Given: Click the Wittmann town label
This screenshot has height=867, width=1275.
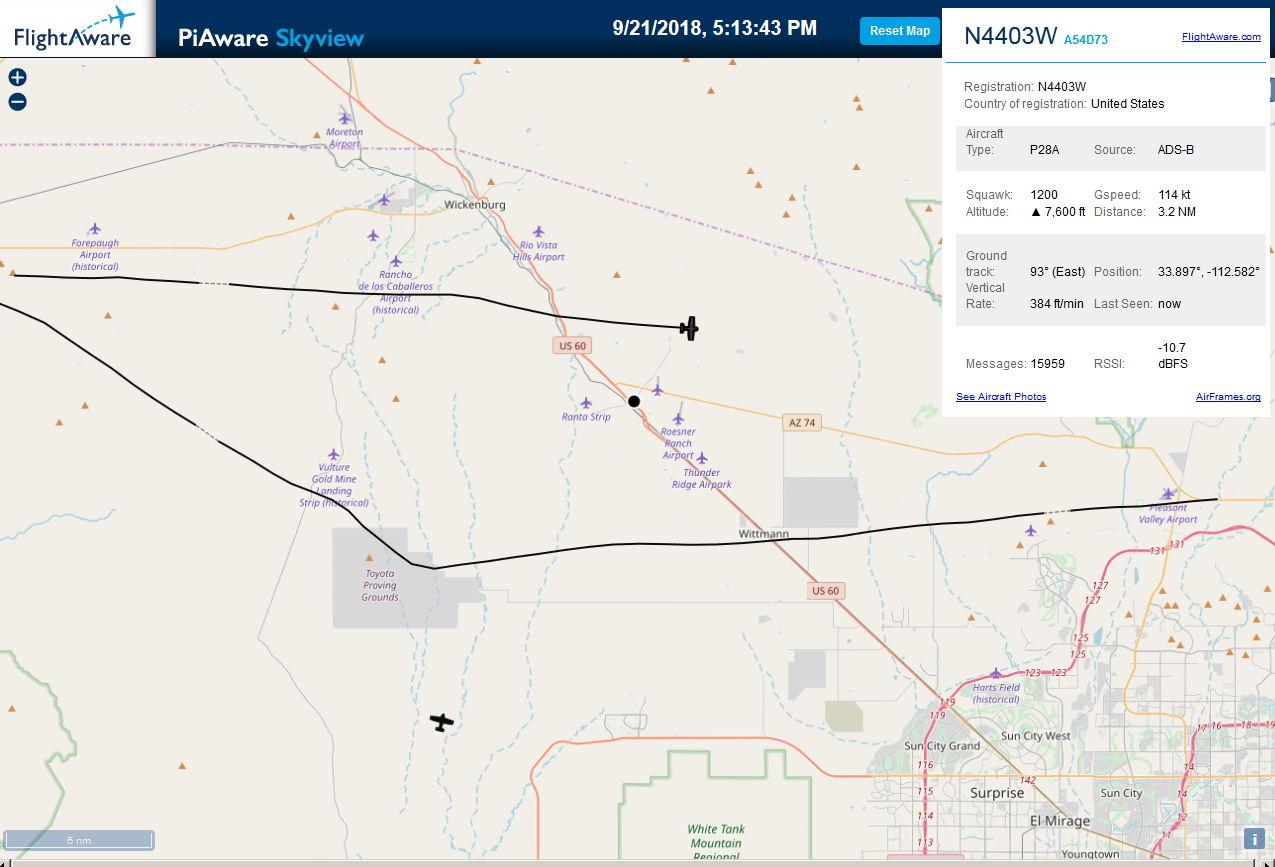Looking at the screenshot, I should pos(764,534).
